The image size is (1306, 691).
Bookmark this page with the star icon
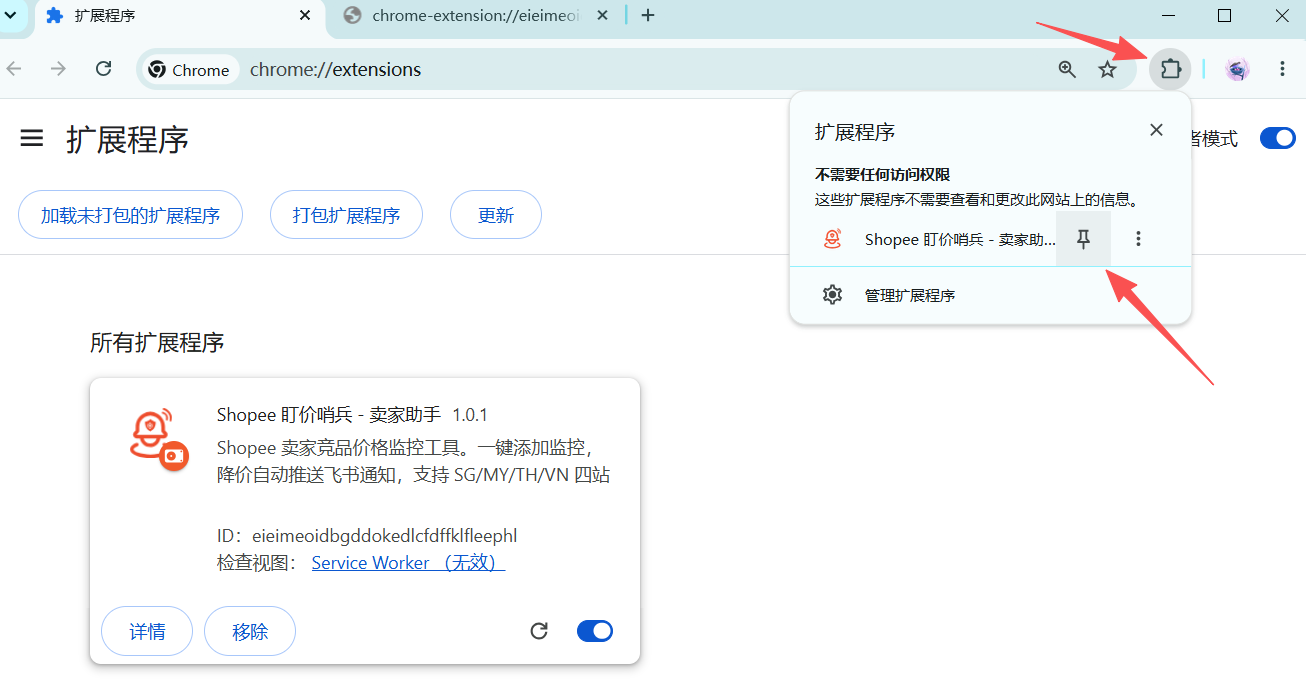tap(1107, 69)
